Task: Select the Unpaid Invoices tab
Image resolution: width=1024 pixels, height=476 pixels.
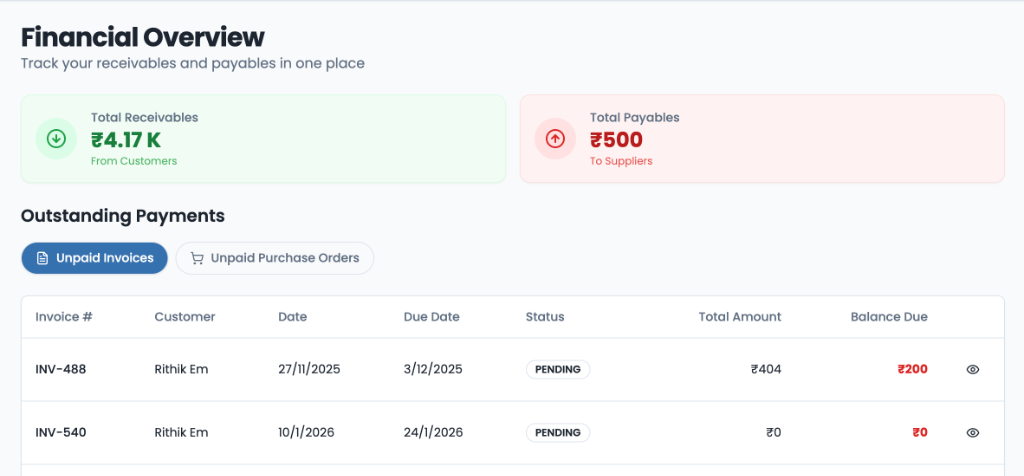Action: coord(95,258)
